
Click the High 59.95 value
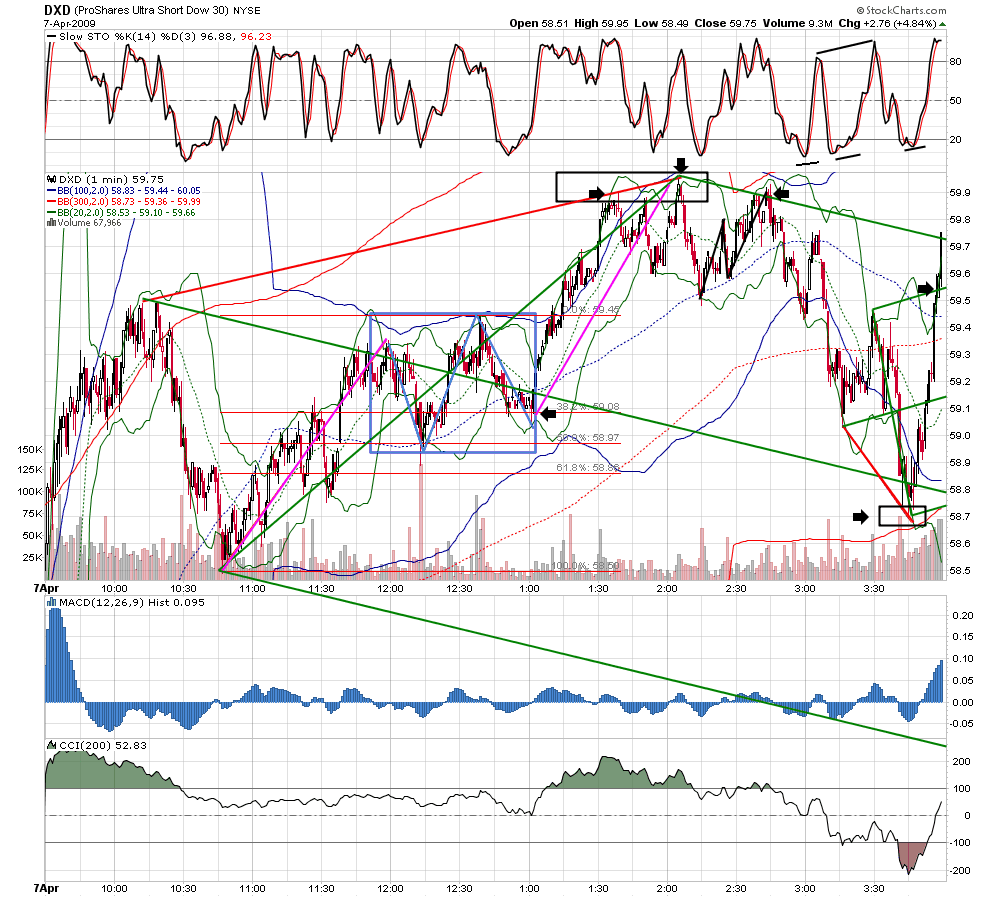[x=601, y=23]
